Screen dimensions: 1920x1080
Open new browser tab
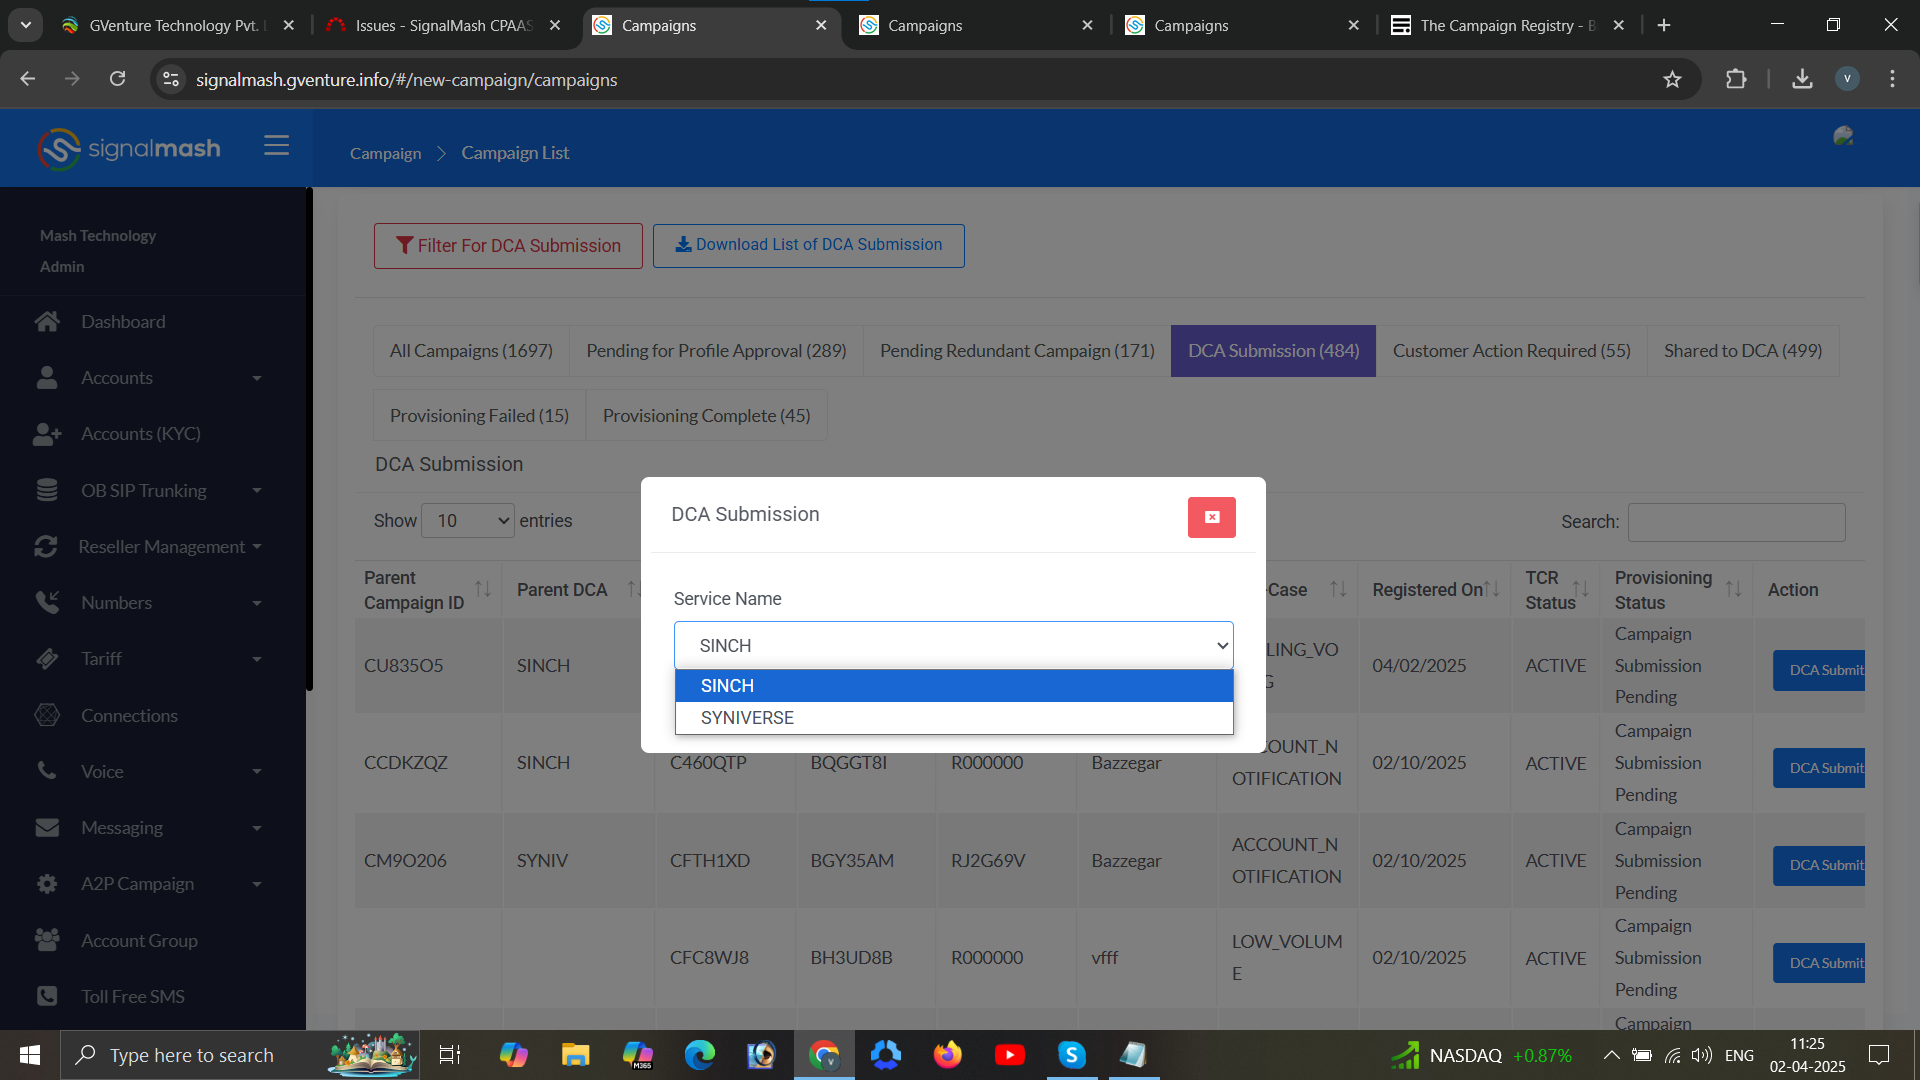click(x=1664, y=25)
